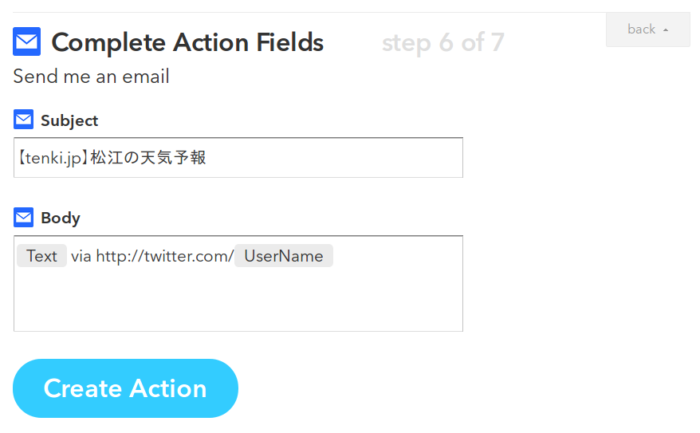This screenshot has width=700, height=433.
Task: Click the Send me an email subtitle
Action: coord(91,76)
